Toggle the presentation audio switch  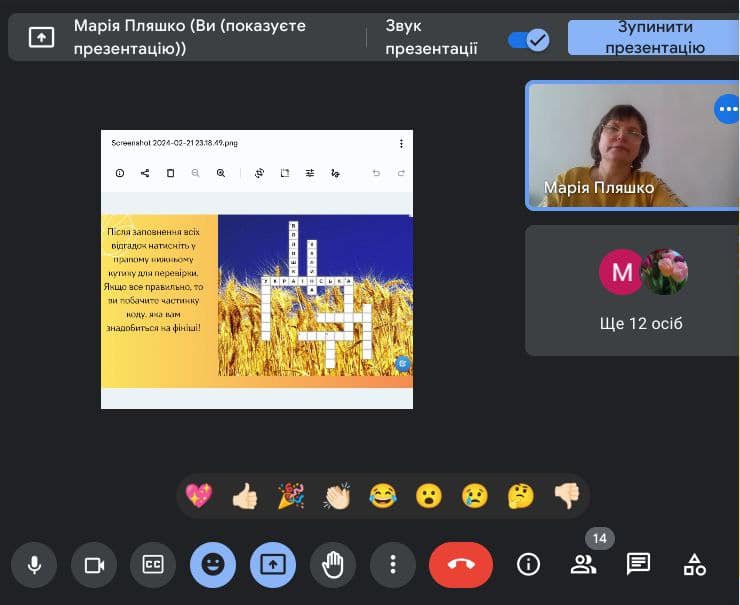tap(528, 39)
